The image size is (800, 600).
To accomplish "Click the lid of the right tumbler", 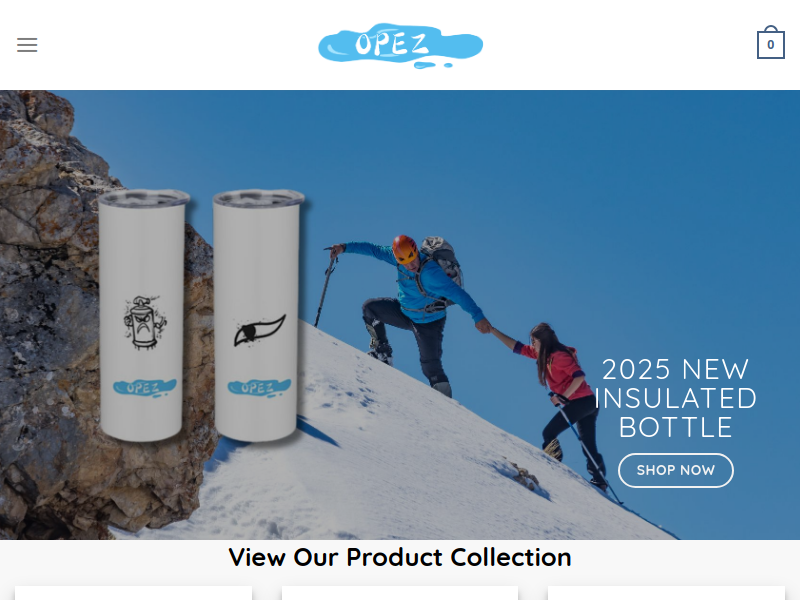I will (x=259, y=198).
